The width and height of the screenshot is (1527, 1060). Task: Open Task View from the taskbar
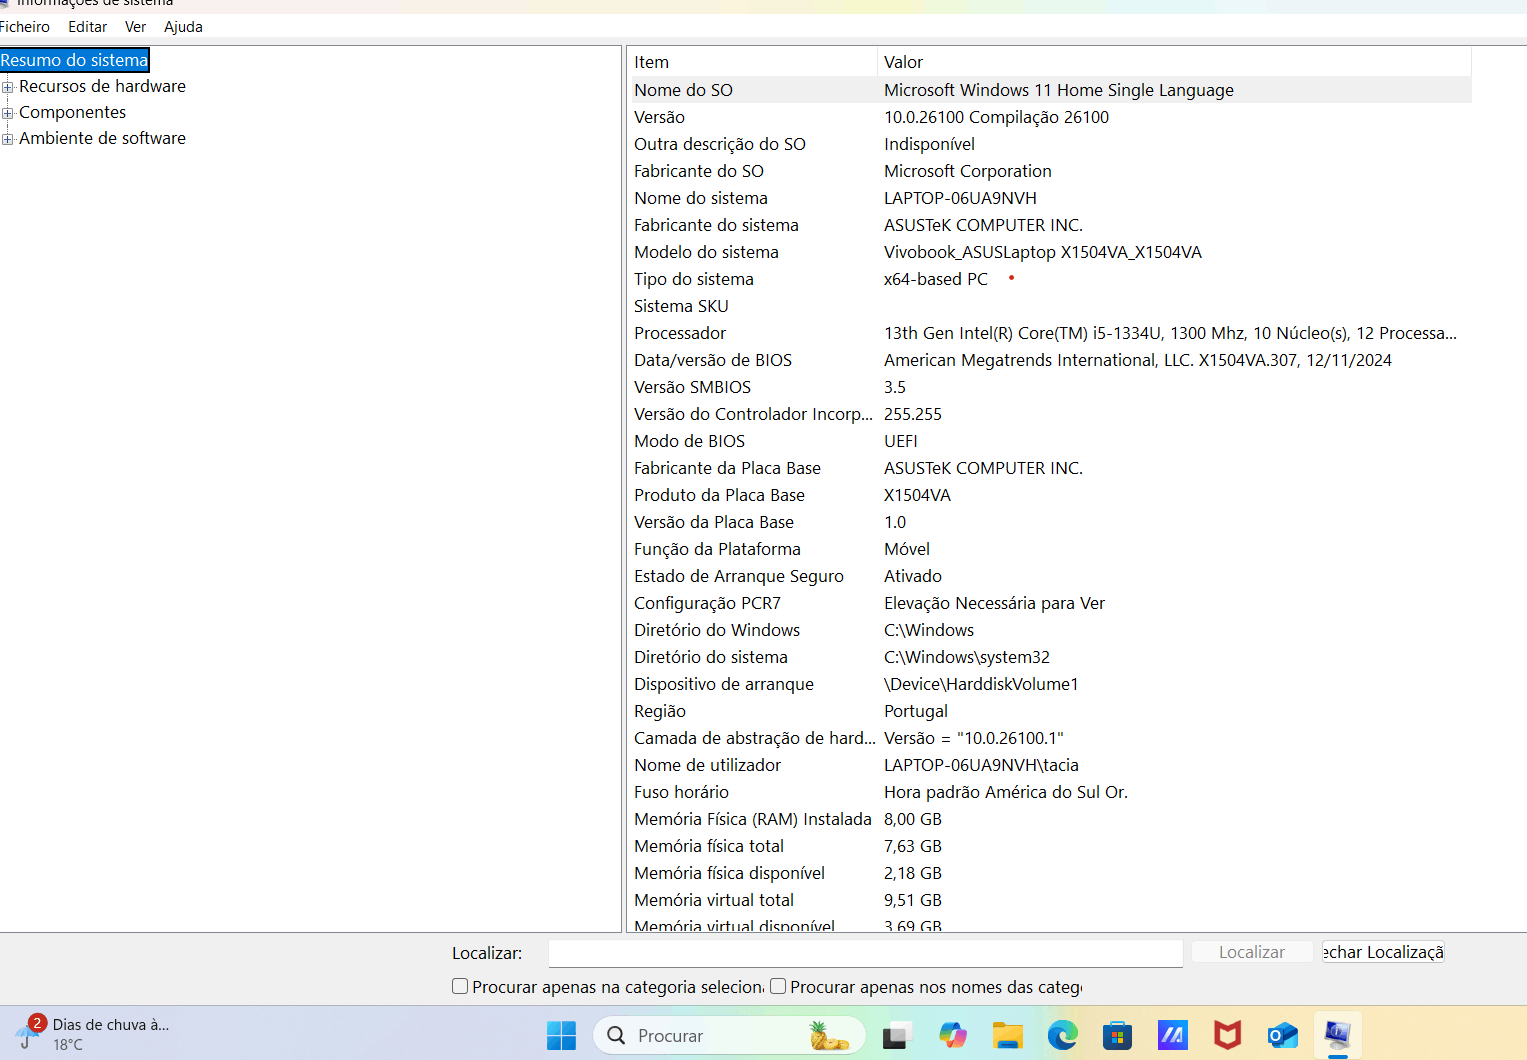click(895, 1036)
